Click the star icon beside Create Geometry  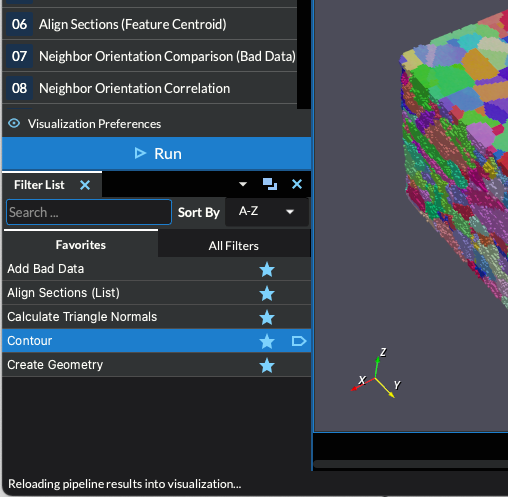(267, 365)
